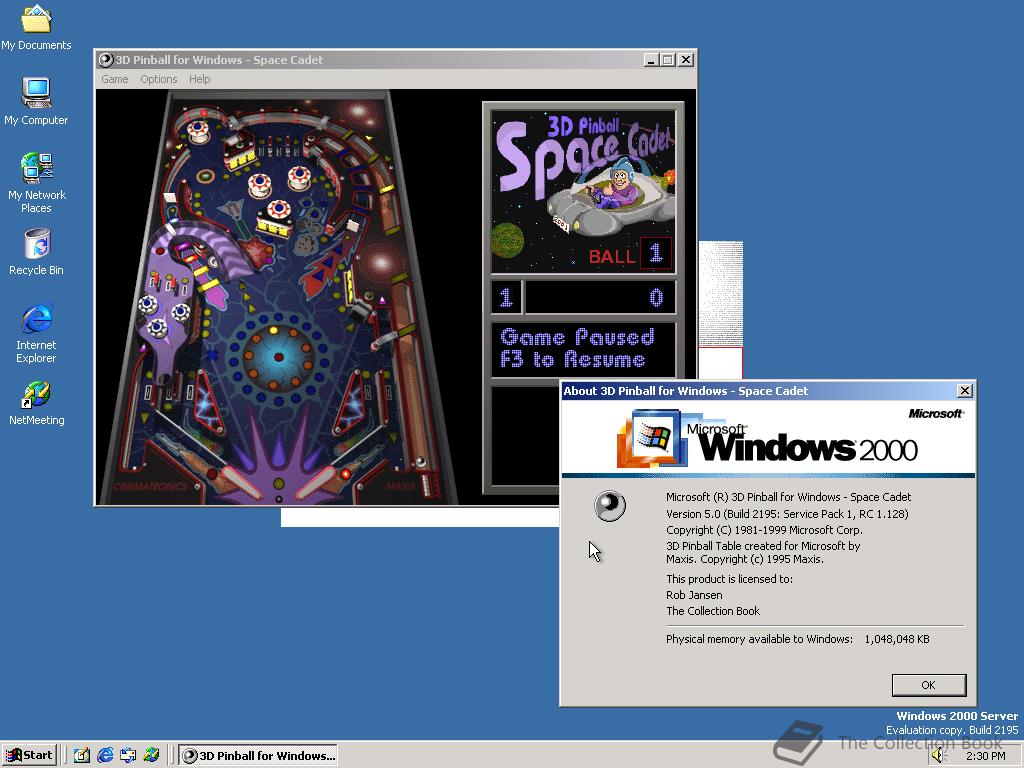
Task: Select the My Computer desktop icon
Action: pyautogui.click(x=36, y=101)
